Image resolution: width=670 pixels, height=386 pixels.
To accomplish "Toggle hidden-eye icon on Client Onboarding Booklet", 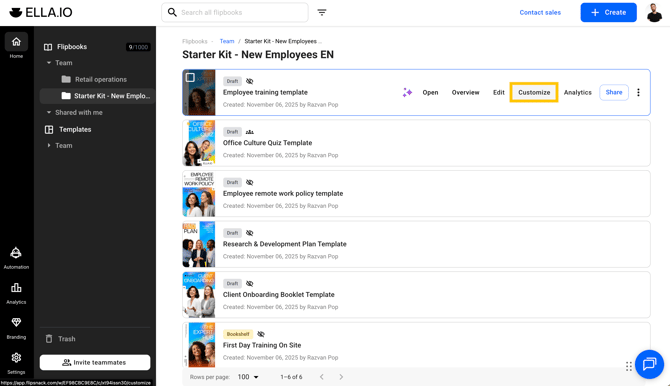I will [250, 284].
